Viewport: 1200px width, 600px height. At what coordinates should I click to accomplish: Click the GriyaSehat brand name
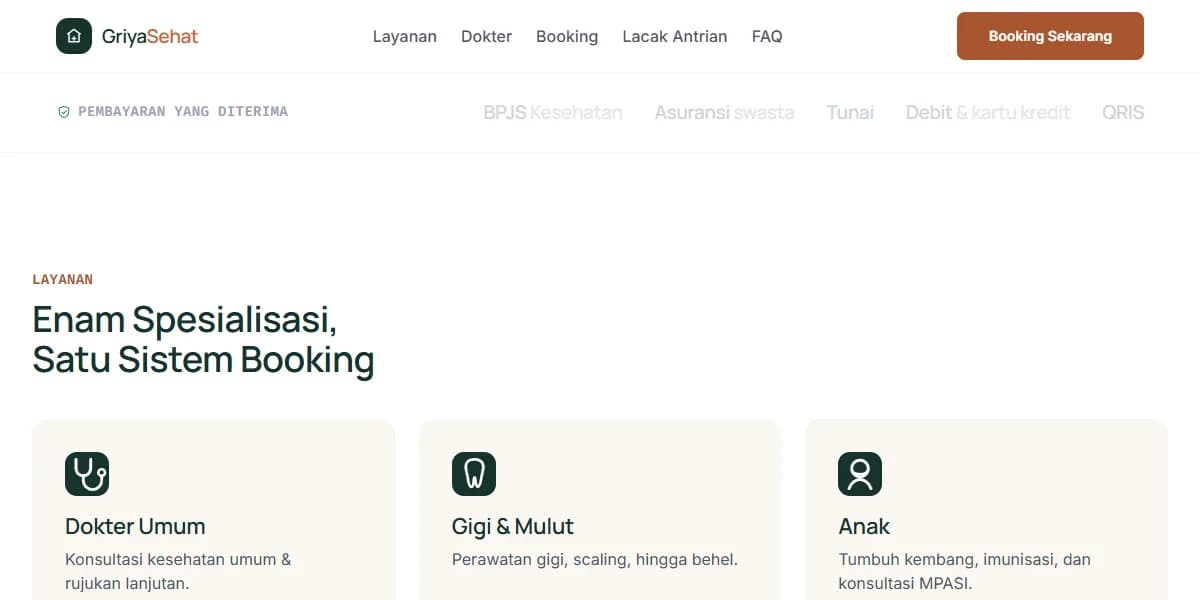pos(150,37)
